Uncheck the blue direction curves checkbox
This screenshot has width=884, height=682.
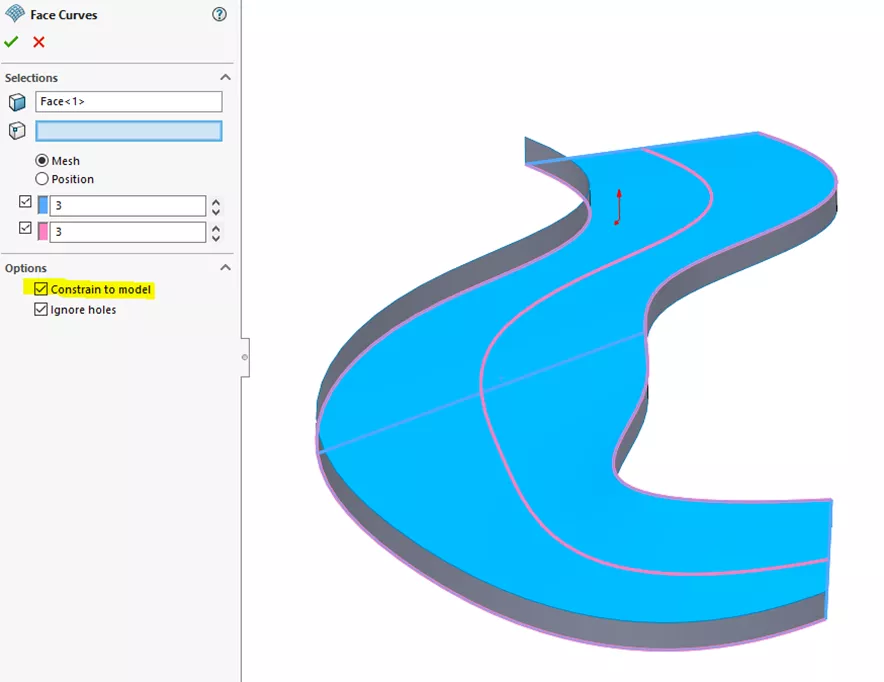[25, 203]
